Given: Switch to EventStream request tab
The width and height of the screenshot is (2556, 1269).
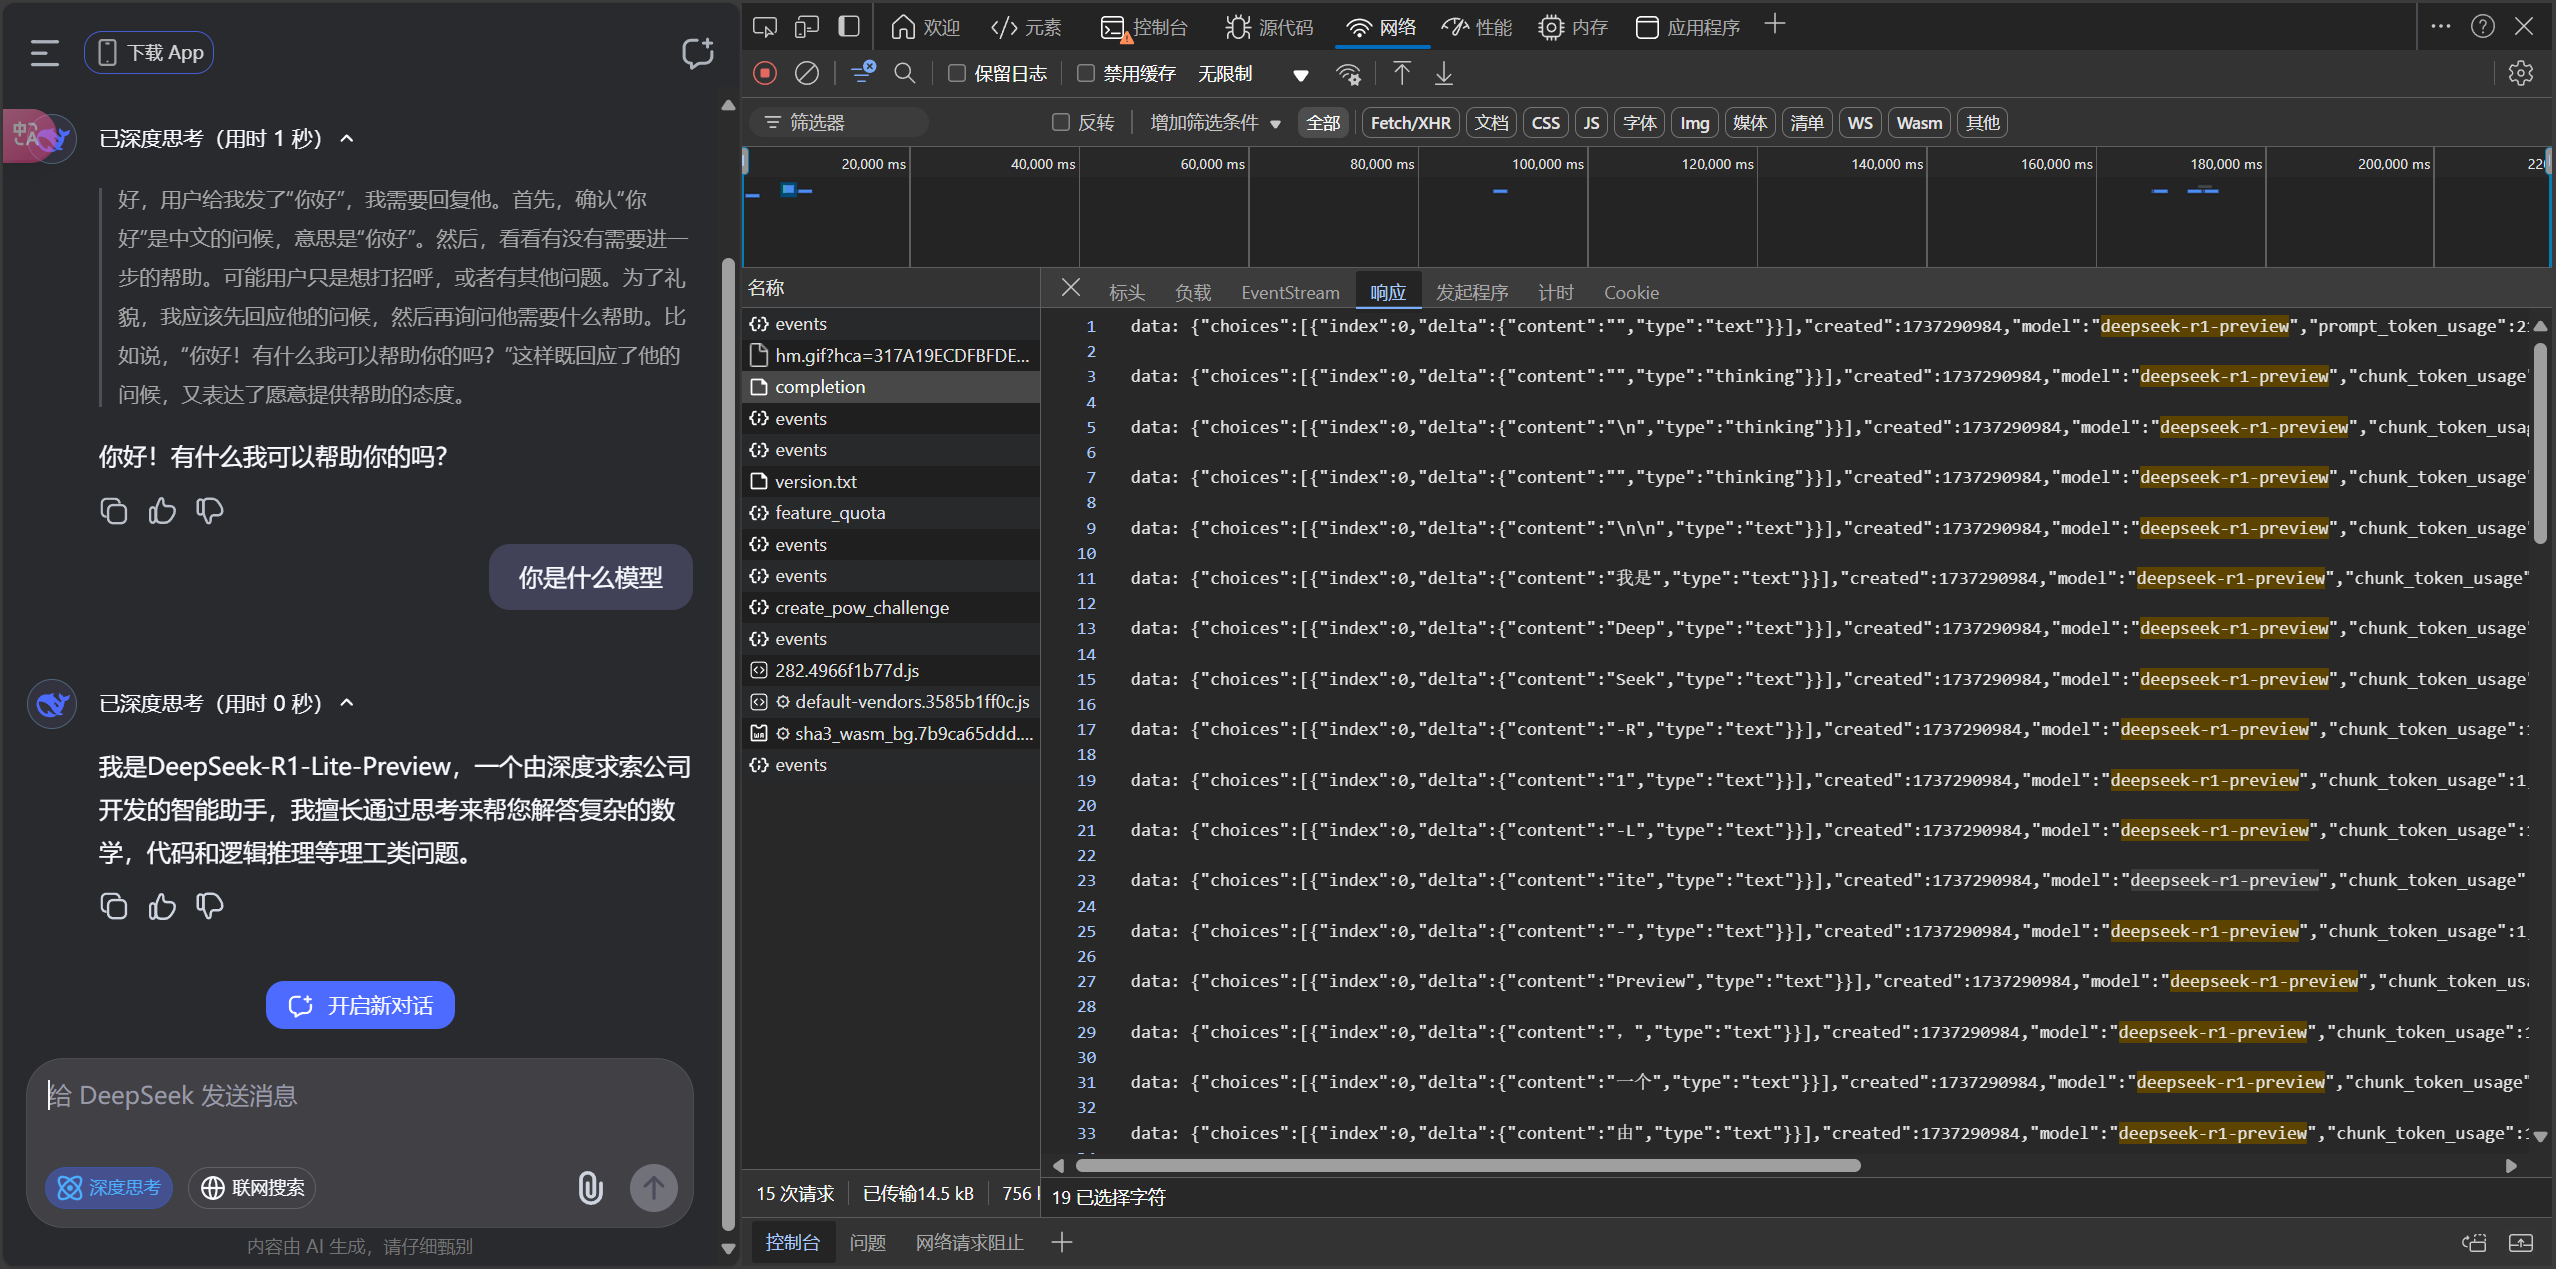Looking at the screenshot, I should [1290, 292].
